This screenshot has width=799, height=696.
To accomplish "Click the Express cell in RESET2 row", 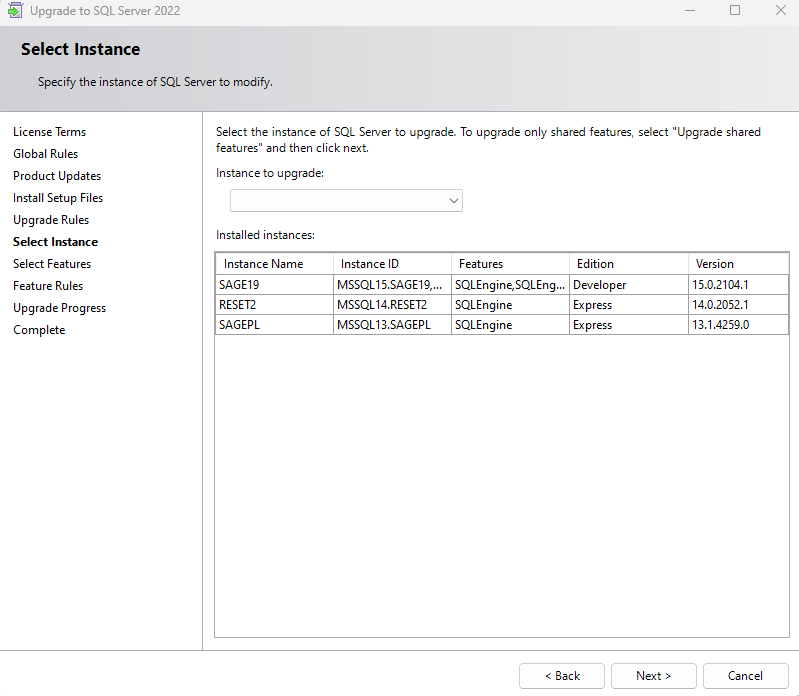I will 629,305.
